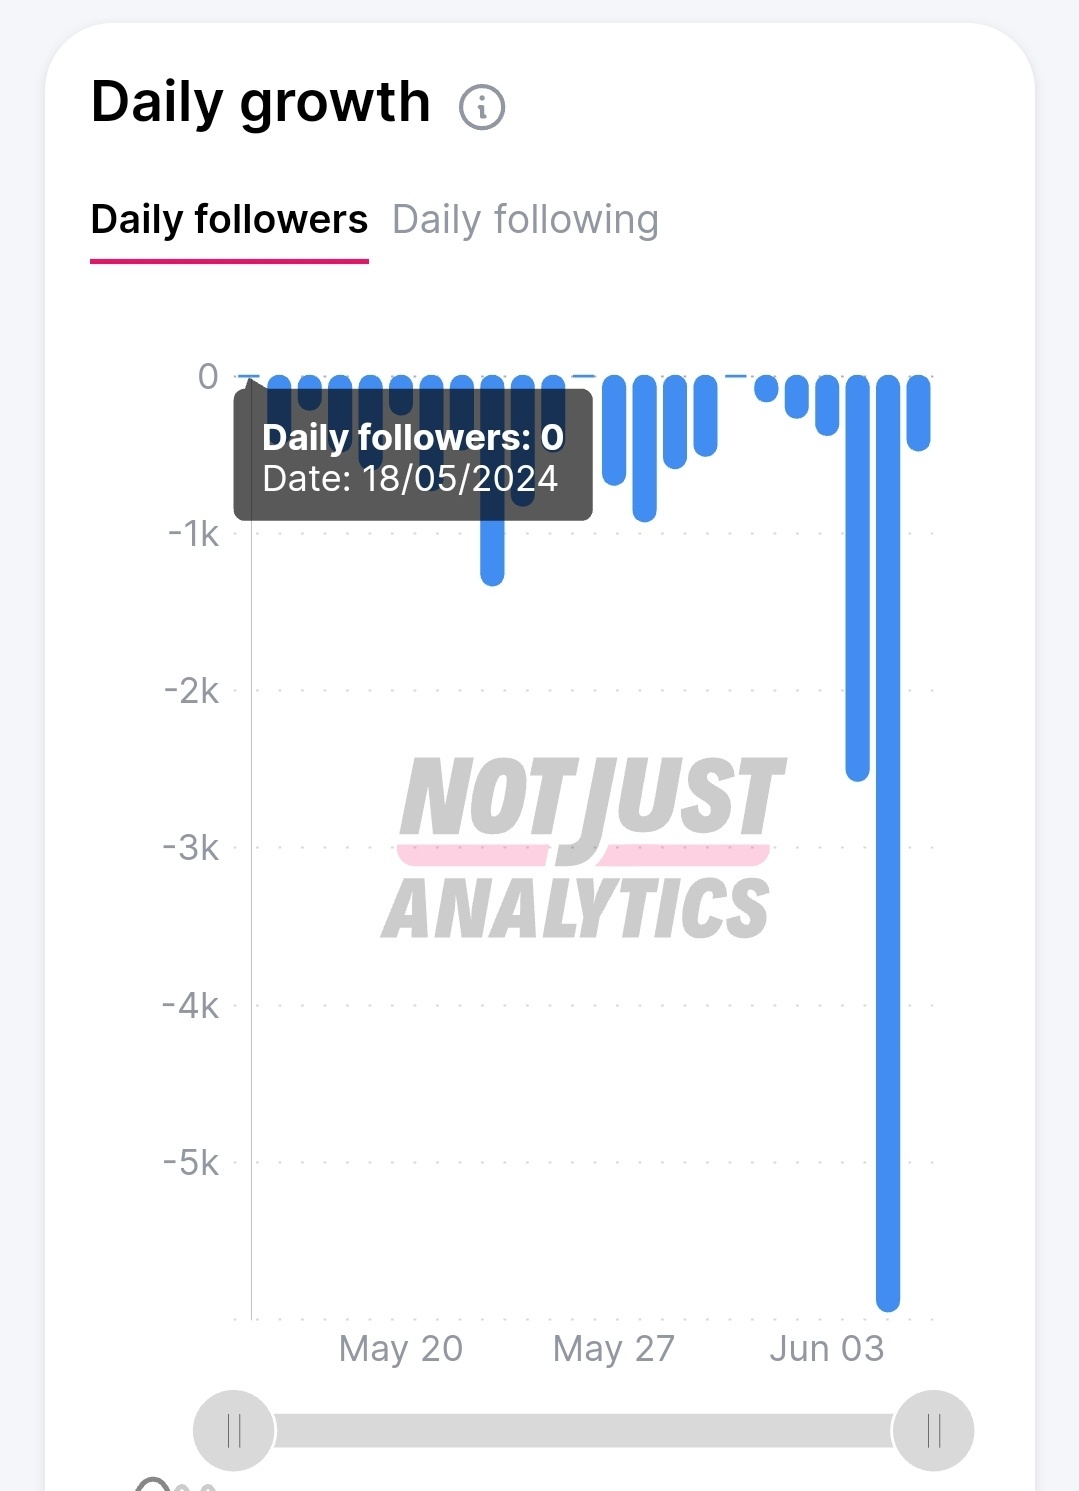Screen dimensions: 1079x1491
Task: Click the Jun 03 axis label
Action: (827, 1348)
